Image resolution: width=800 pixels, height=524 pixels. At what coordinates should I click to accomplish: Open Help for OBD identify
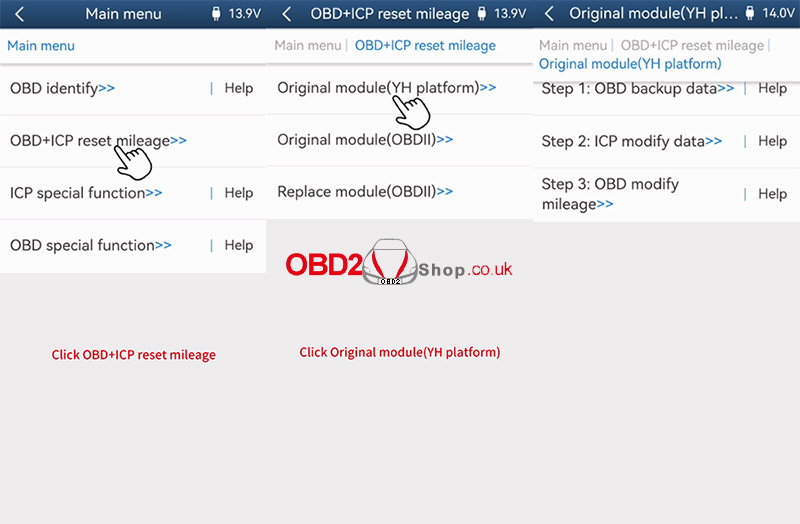coord(238,88)
